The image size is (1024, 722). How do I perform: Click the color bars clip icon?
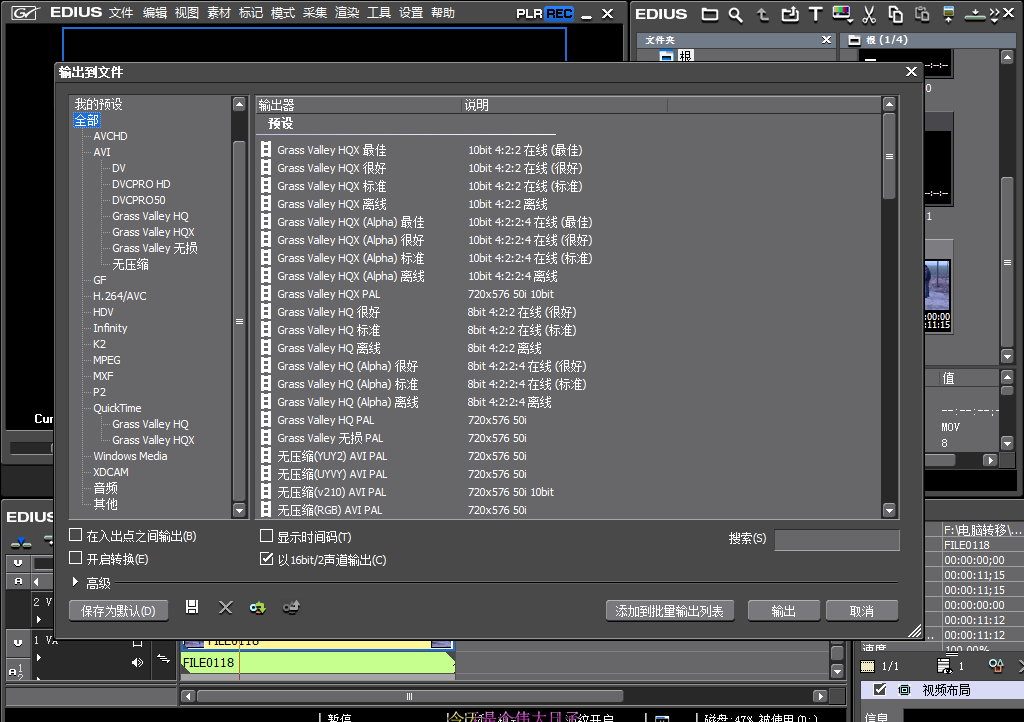click(842, 14)
